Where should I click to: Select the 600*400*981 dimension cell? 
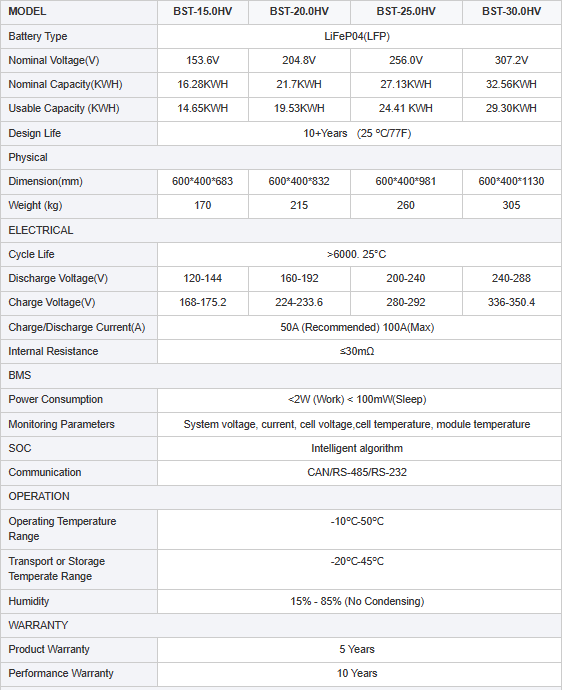406,181
